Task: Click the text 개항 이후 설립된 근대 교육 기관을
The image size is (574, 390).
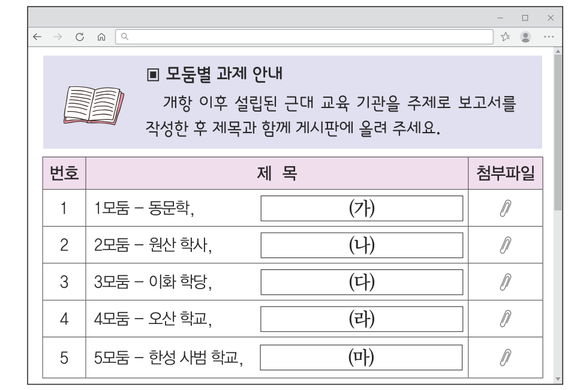Action: point(281,103)
